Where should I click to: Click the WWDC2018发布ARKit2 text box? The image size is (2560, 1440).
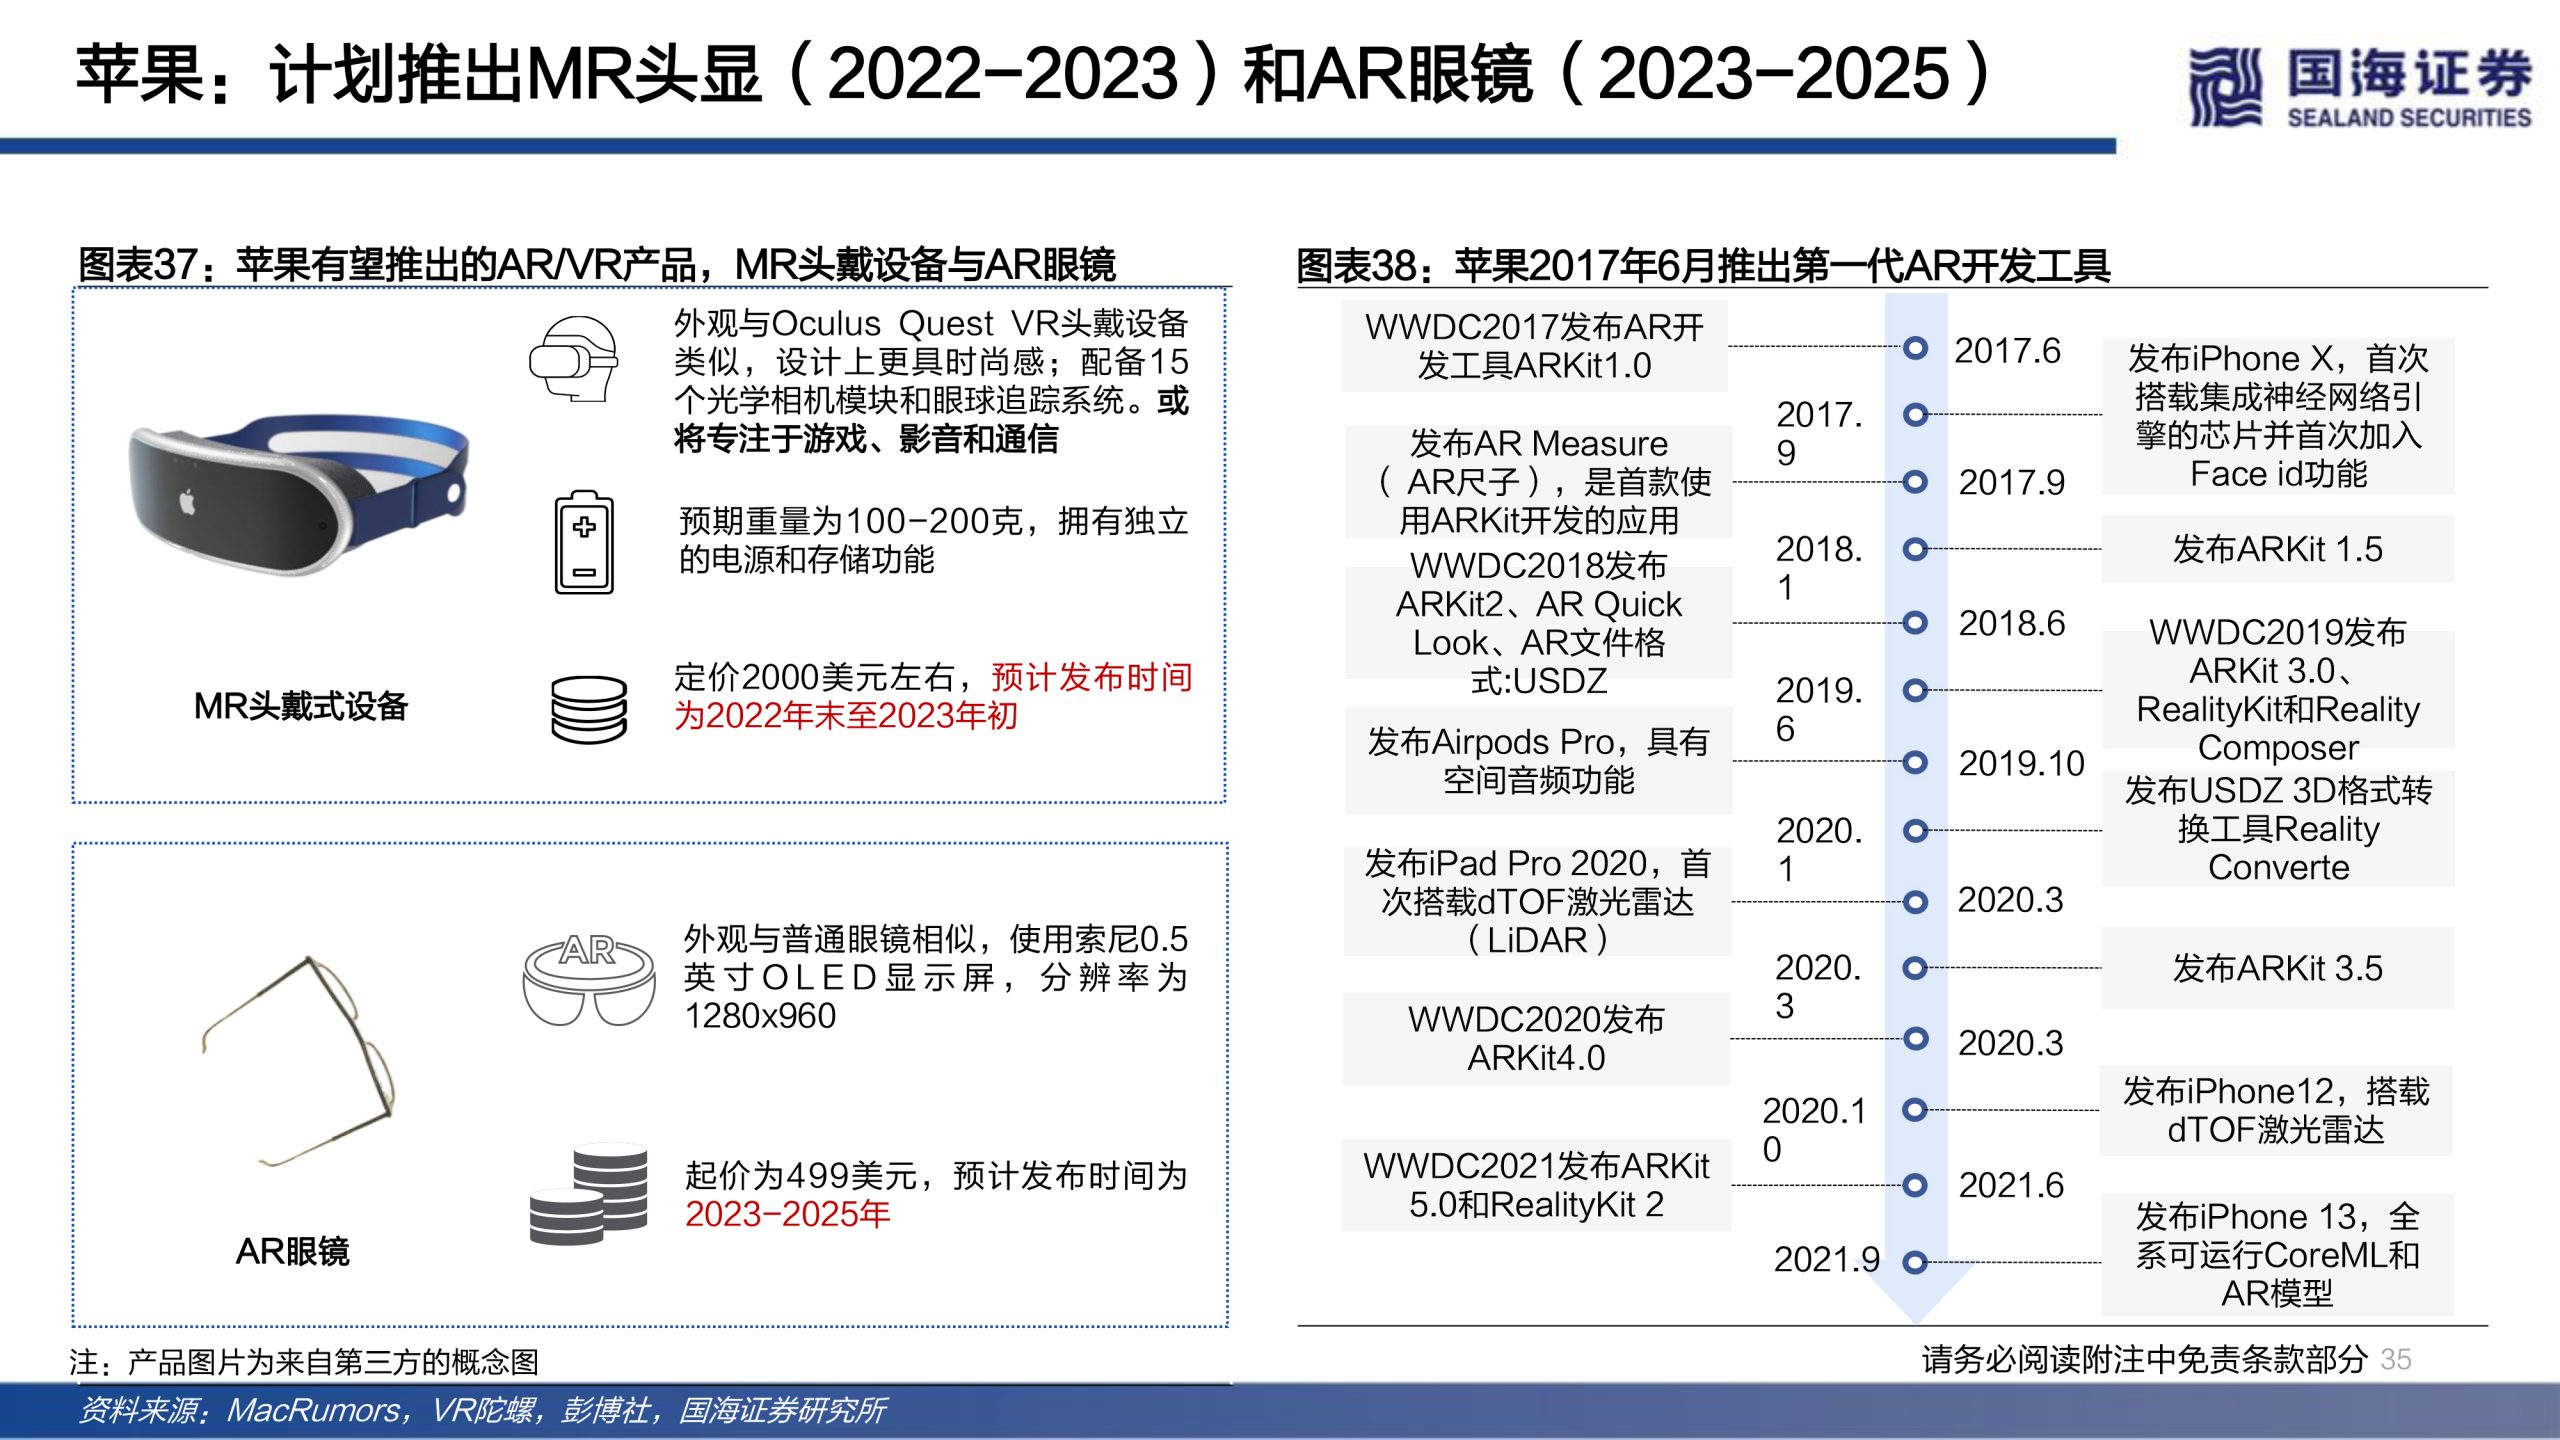point(1539,623)
